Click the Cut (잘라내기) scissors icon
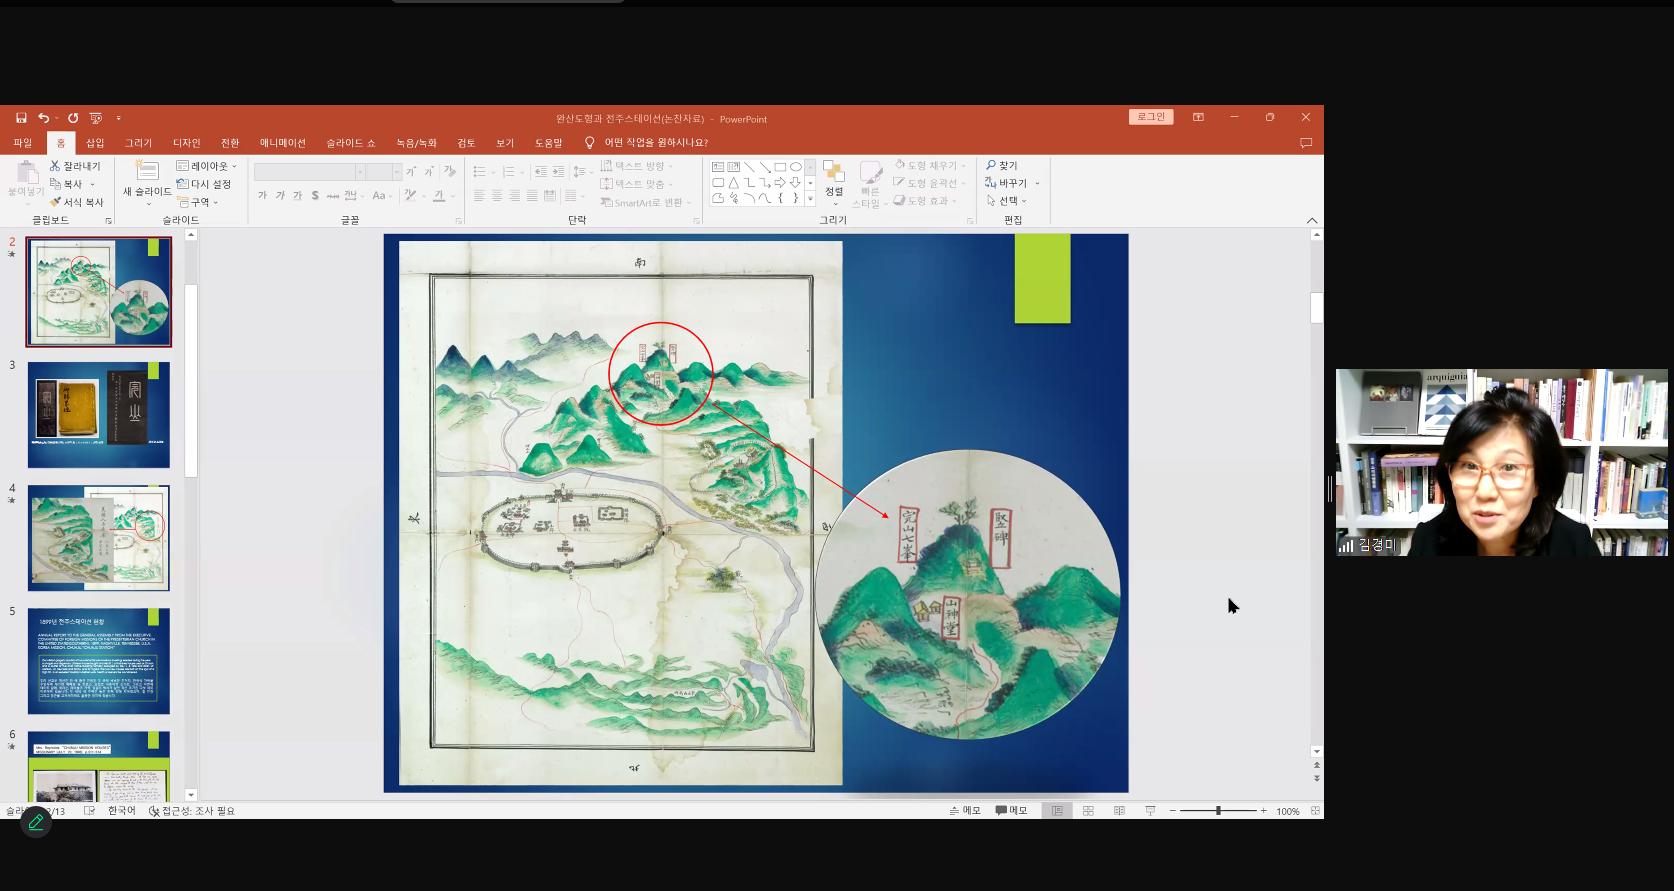 coord(55,166)
